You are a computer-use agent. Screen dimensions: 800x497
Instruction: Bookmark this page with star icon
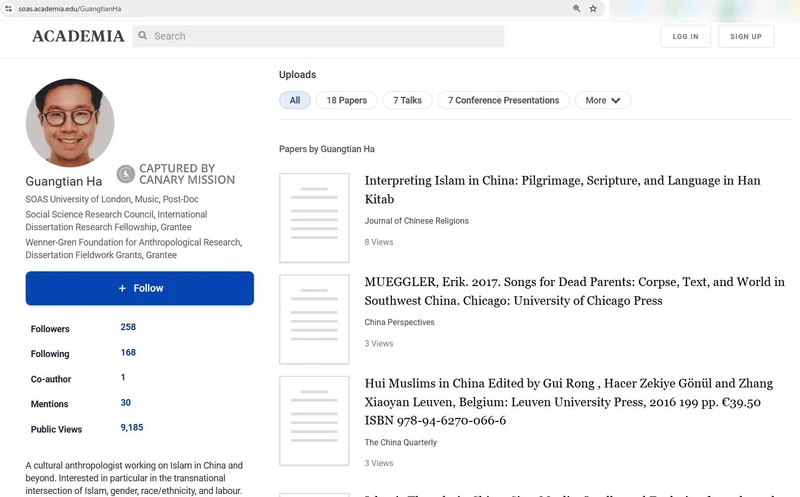(x=593, y=8)
